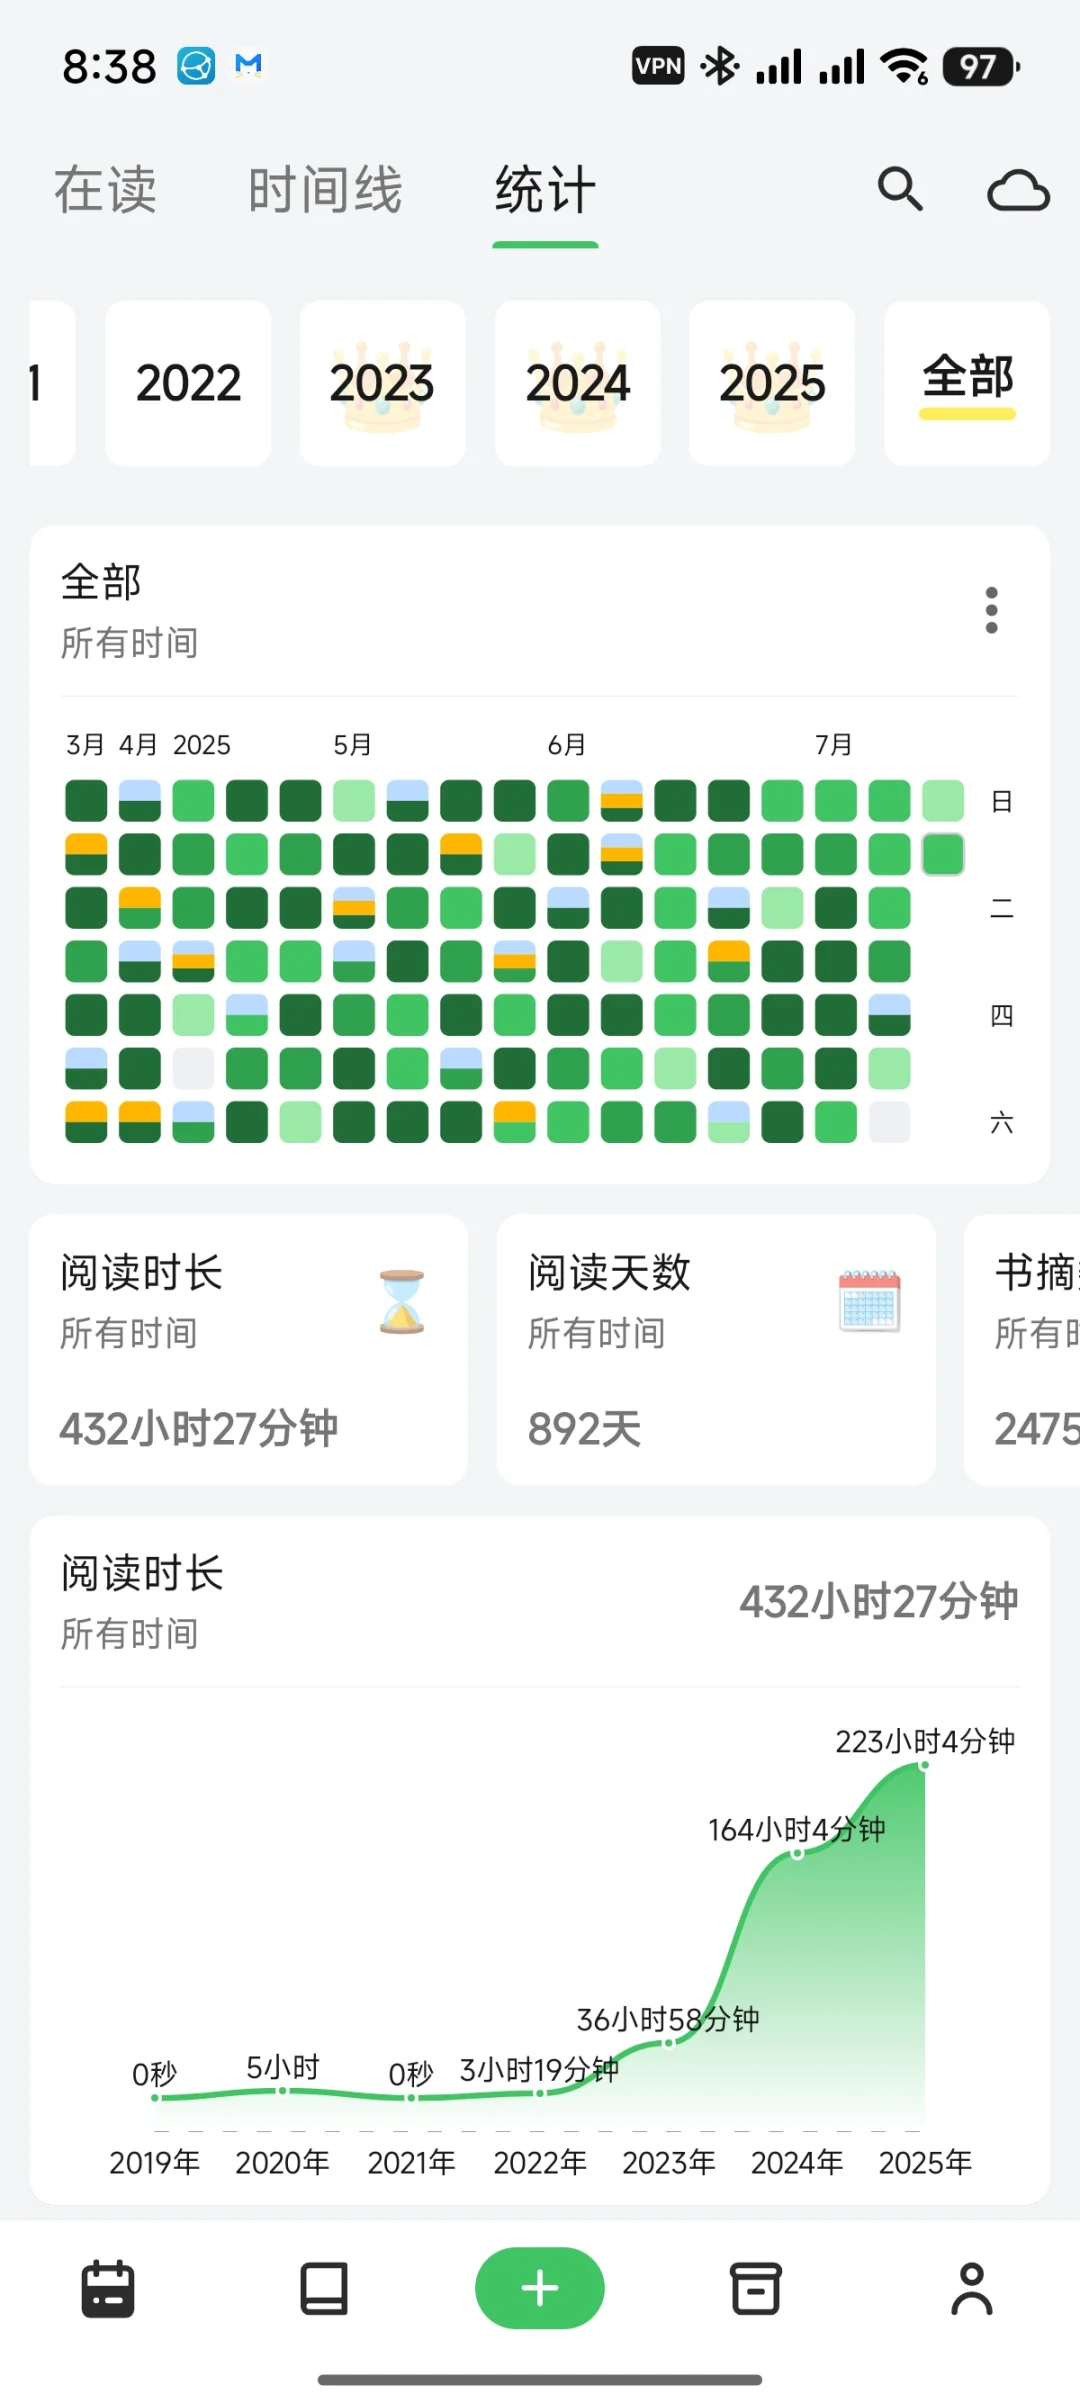1080x2403 pixels.
Task: Select the 2025 year chip
Action: [x=772, y=383]
